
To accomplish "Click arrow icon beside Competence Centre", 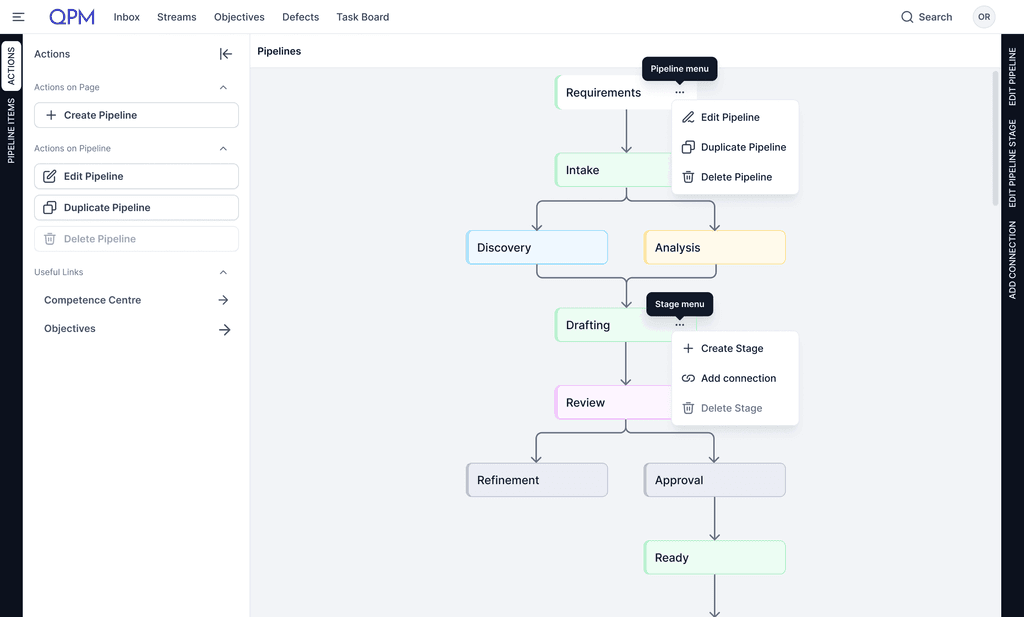I will 223,300.
